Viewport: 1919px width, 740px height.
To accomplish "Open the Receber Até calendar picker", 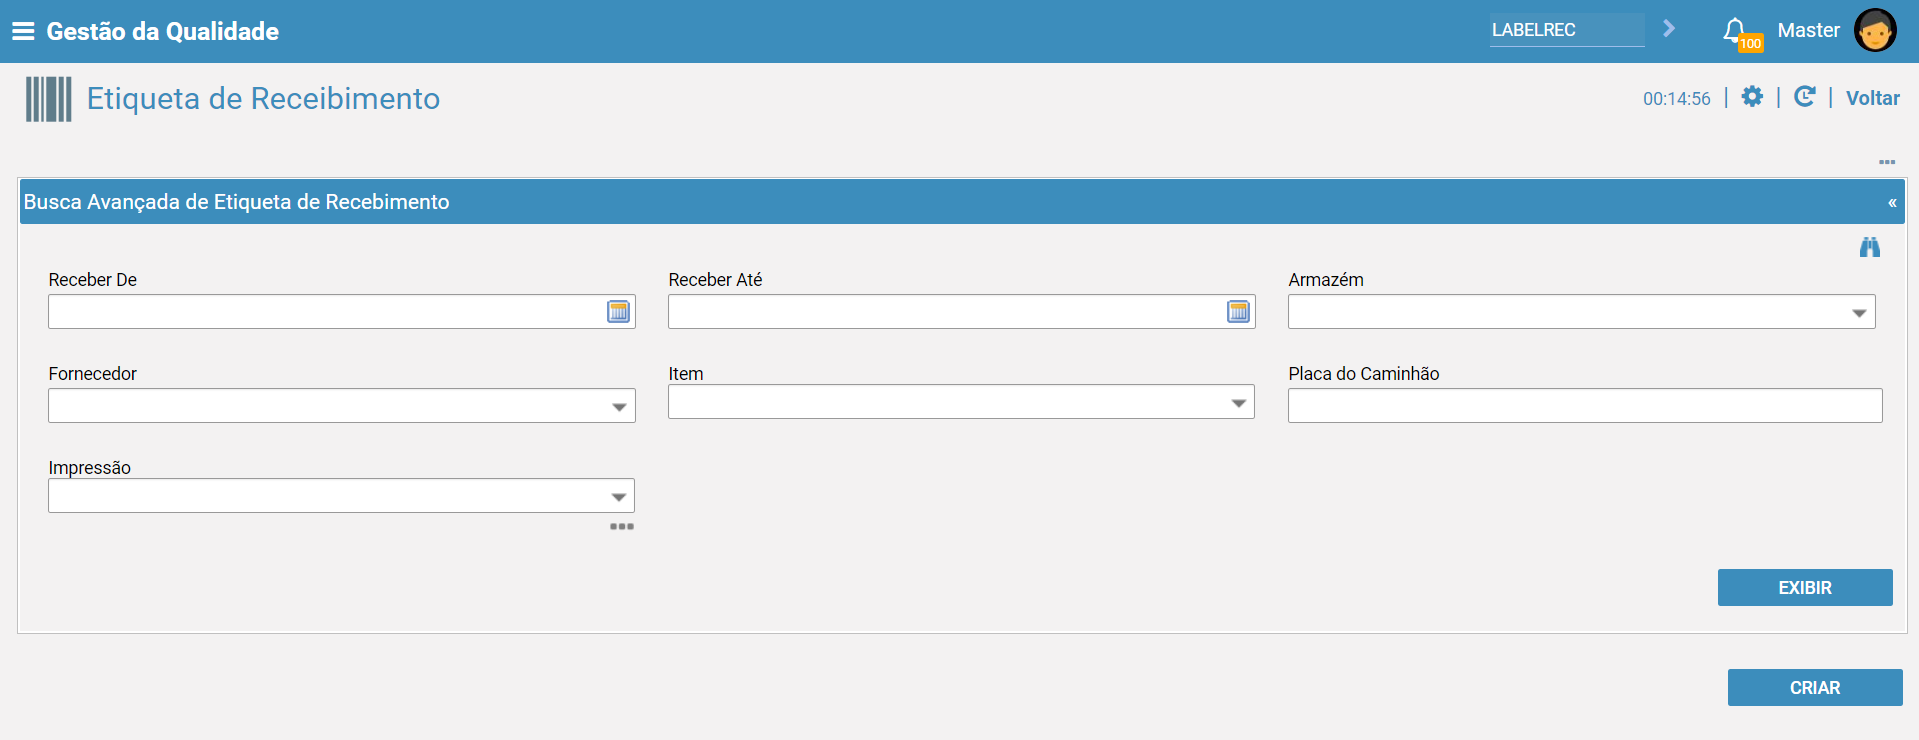I will pyautogui.click(x=1238, y=312).
